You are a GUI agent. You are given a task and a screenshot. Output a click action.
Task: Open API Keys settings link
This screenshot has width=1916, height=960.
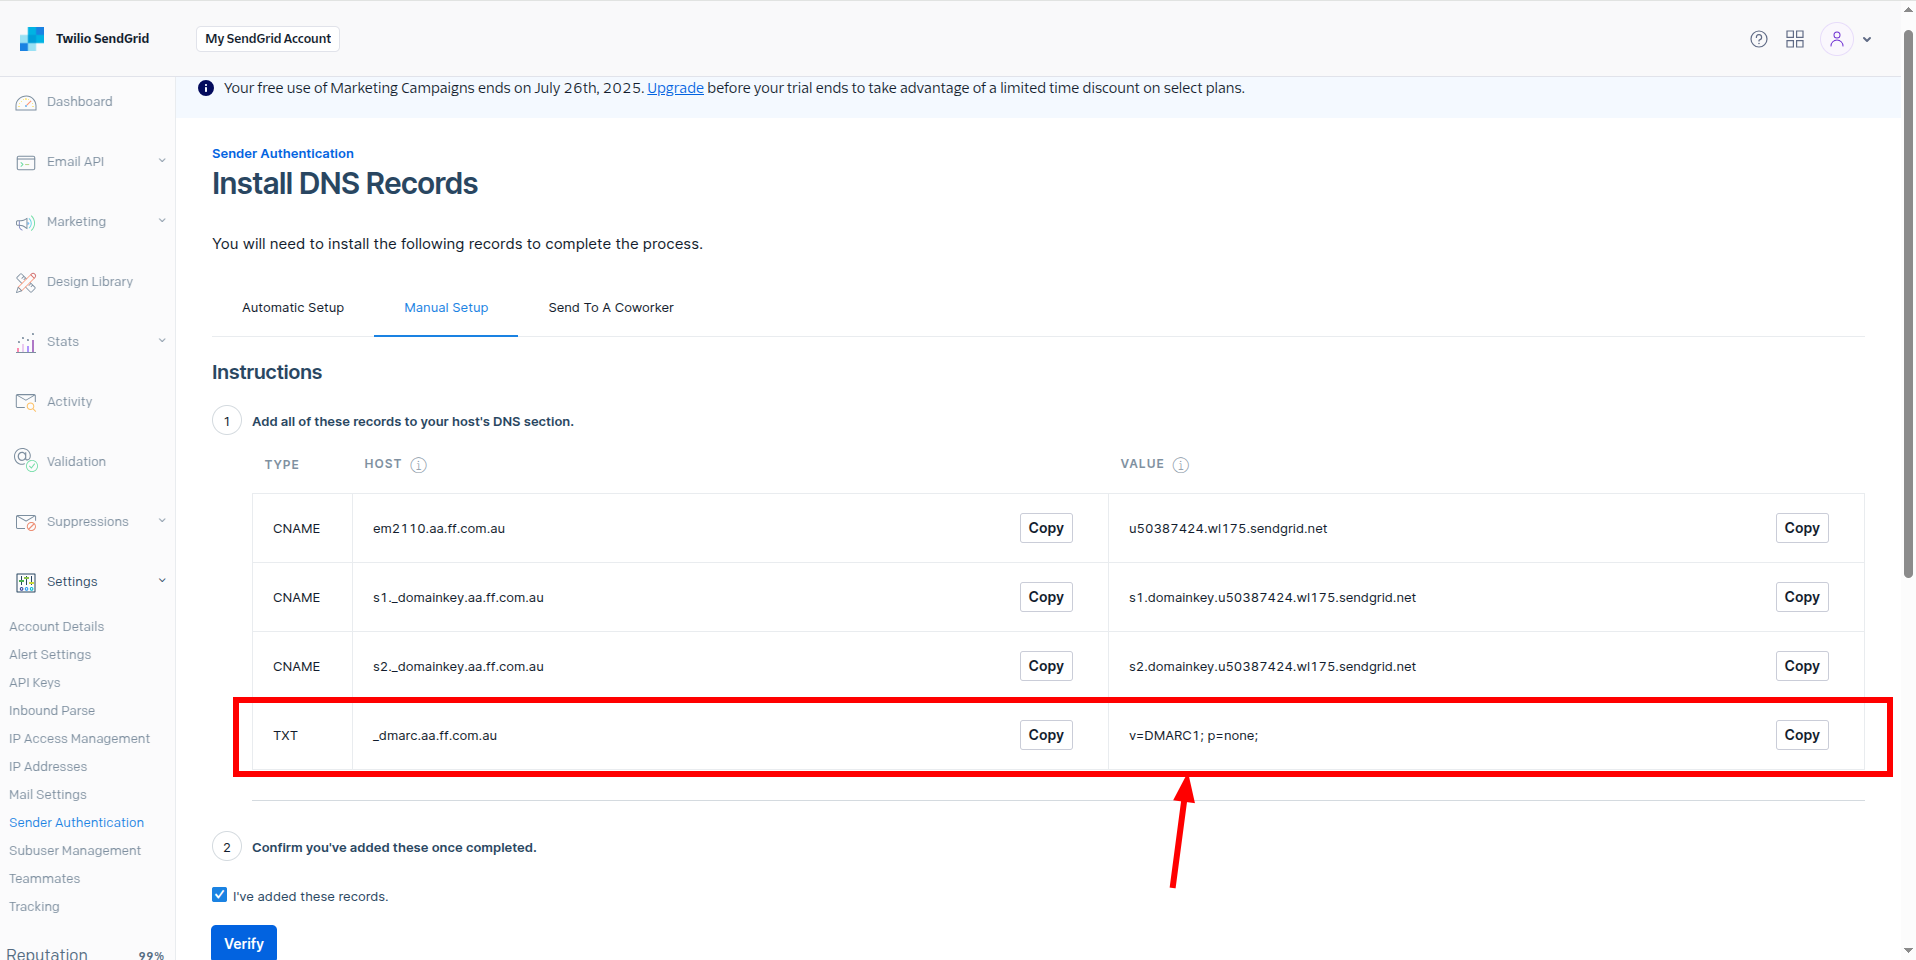[35, 683]
